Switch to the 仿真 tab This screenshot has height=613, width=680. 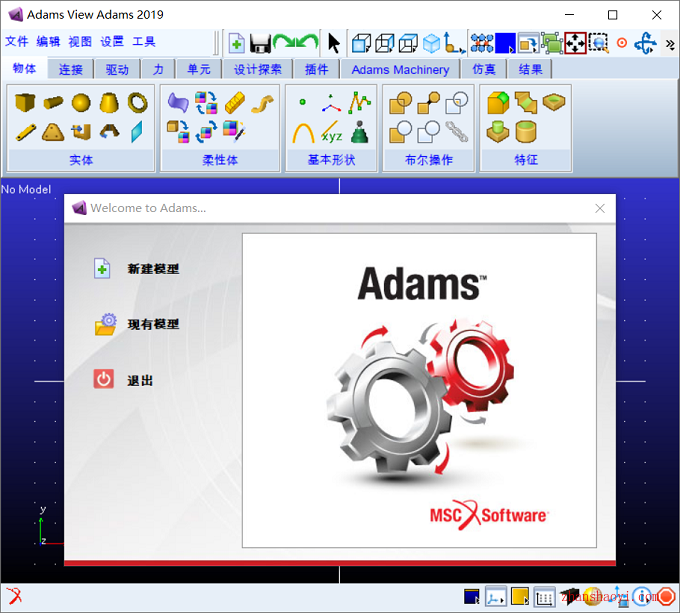point(484,69)
